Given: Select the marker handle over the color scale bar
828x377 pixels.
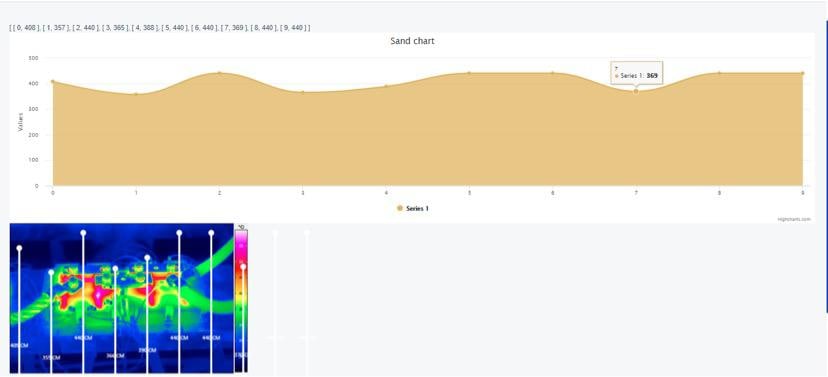Looking at the screenshot, I should click(x=243, y=267).
